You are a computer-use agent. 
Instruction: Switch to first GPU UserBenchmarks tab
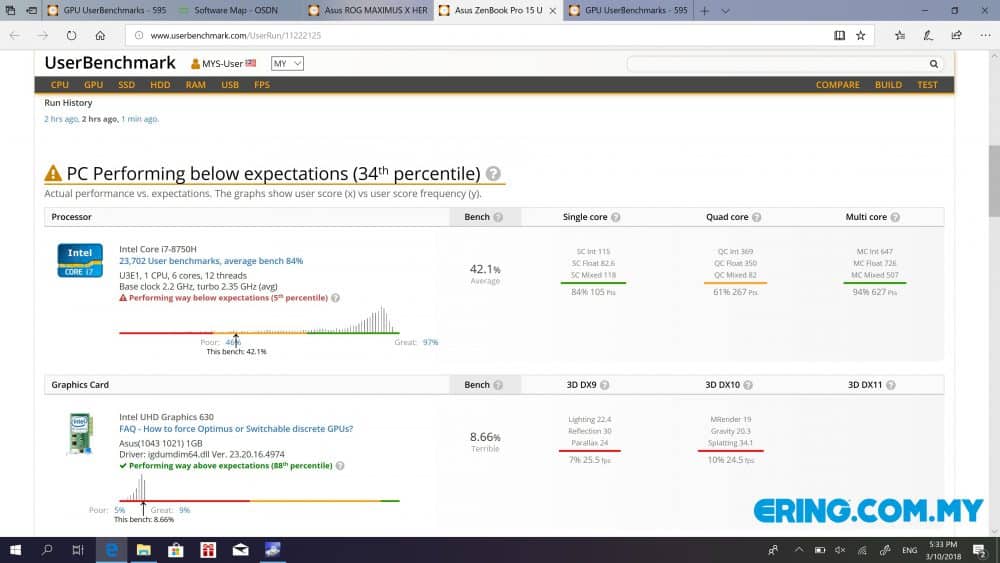(107, 10)
